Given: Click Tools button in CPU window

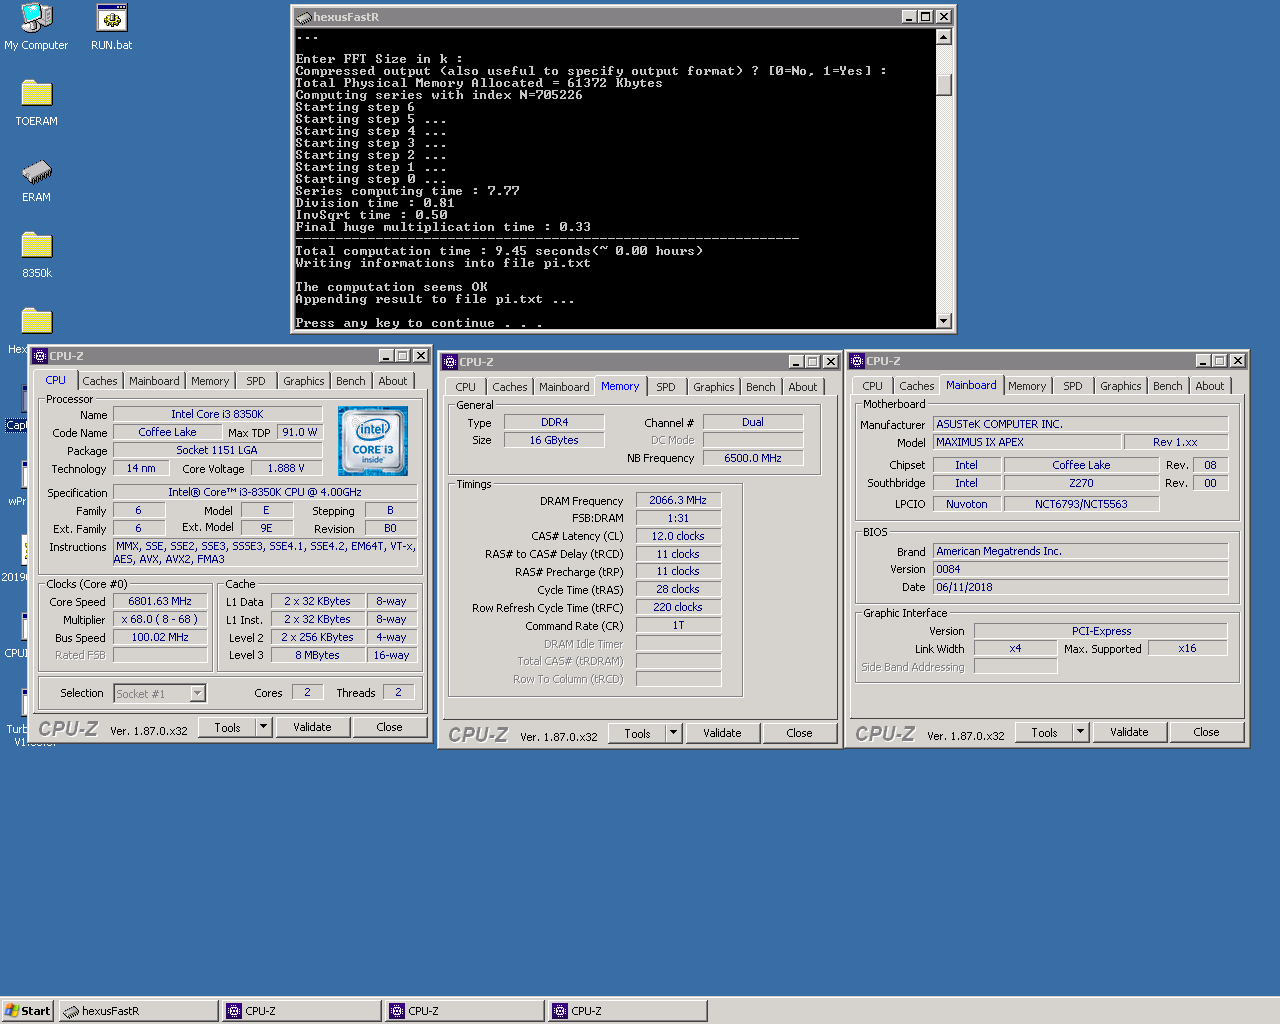Looking at the screenshot, I should pos(227,727).
